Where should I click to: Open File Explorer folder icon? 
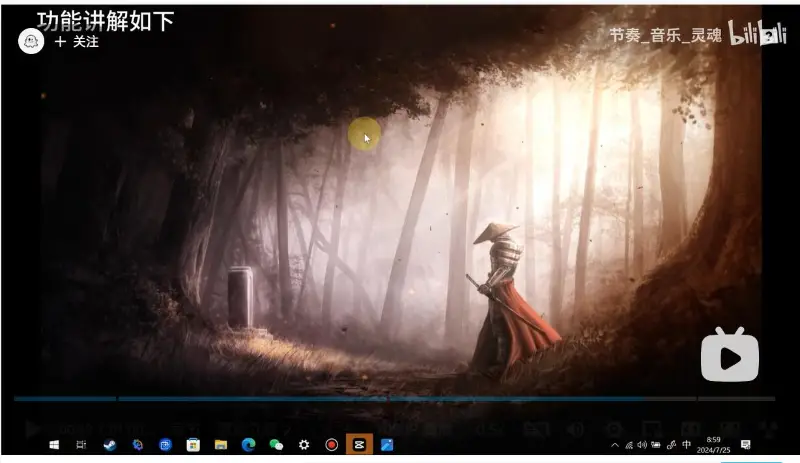[220, 445]
